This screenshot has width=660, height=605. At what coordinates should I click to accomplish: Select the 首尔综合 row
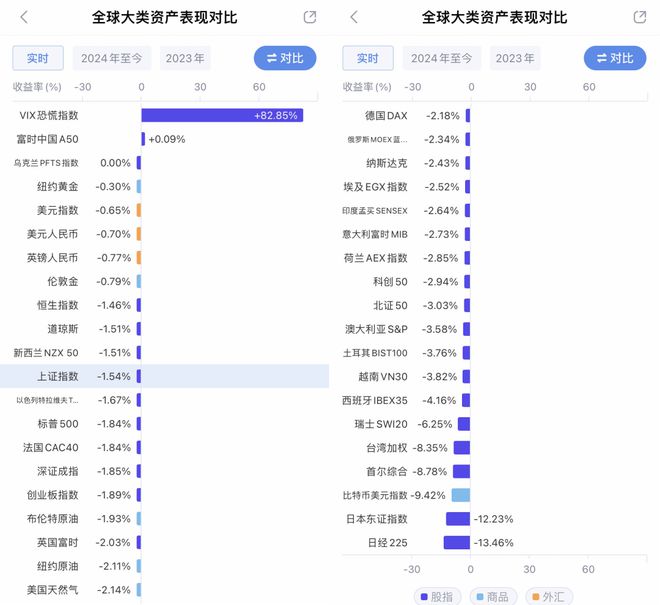pyautogui.click(x=495, y=471)
